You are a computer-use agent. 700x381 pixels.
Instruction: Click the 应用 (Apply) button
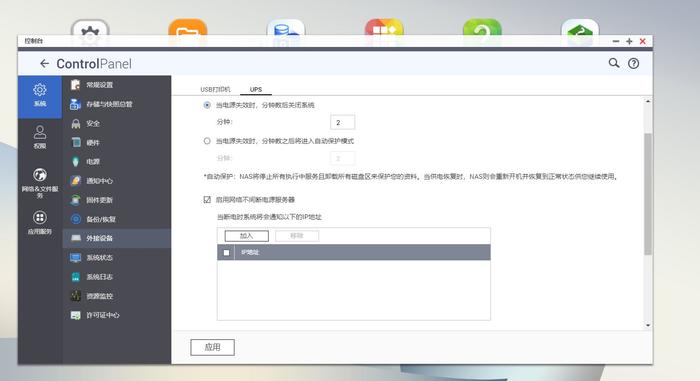212,348
